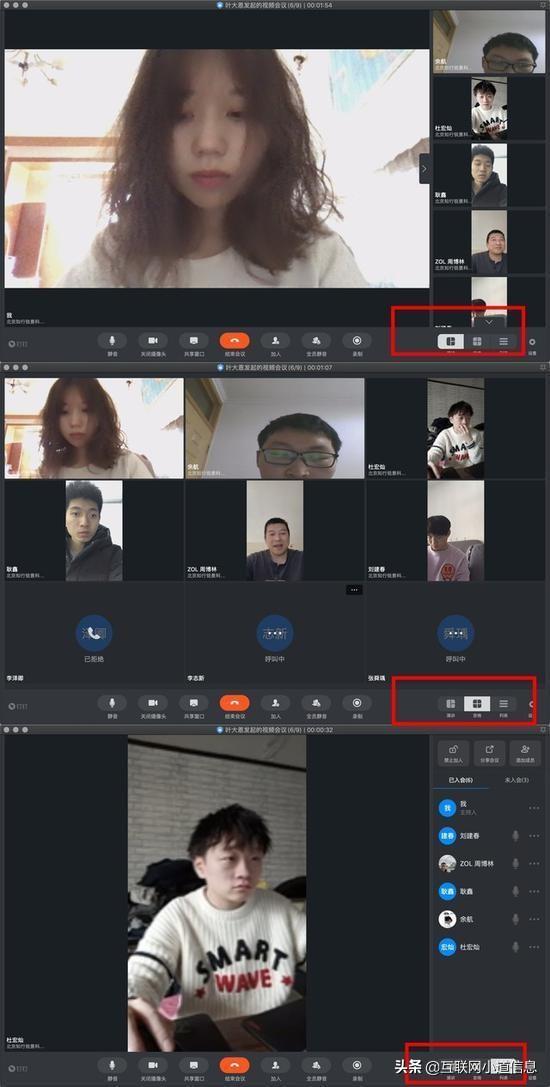
Task: Turn off the camera in 00:00:32 window
Action: (x=153, y=1066)
